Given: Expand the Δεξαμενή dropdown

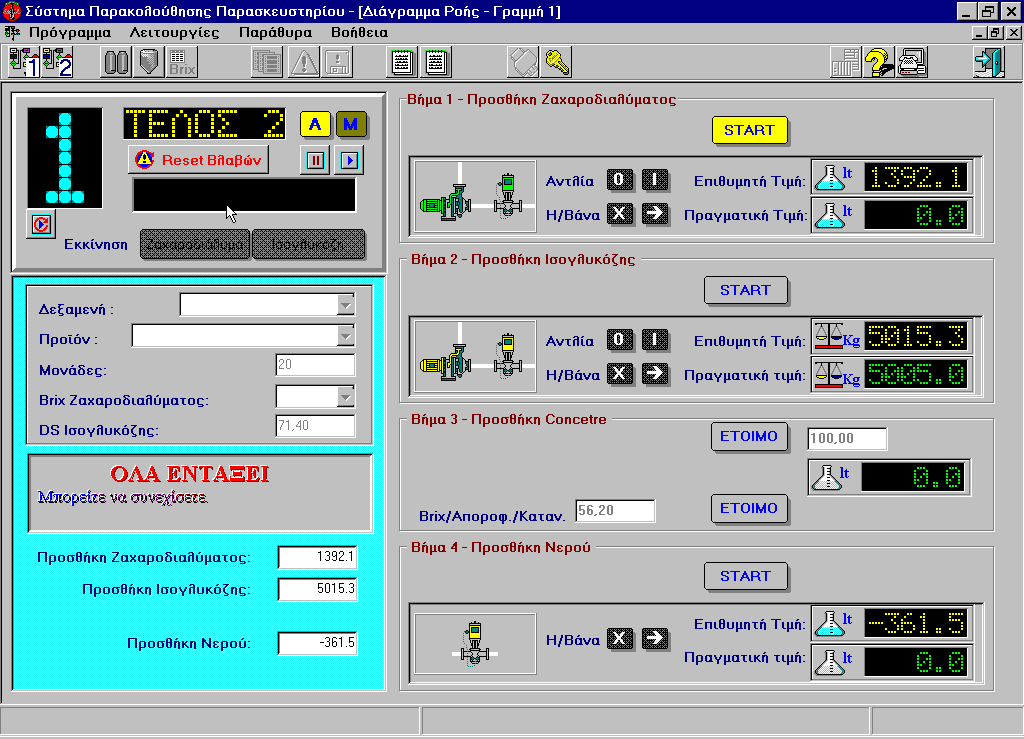Looking at the screenshot, I should [x=346, y=305].
